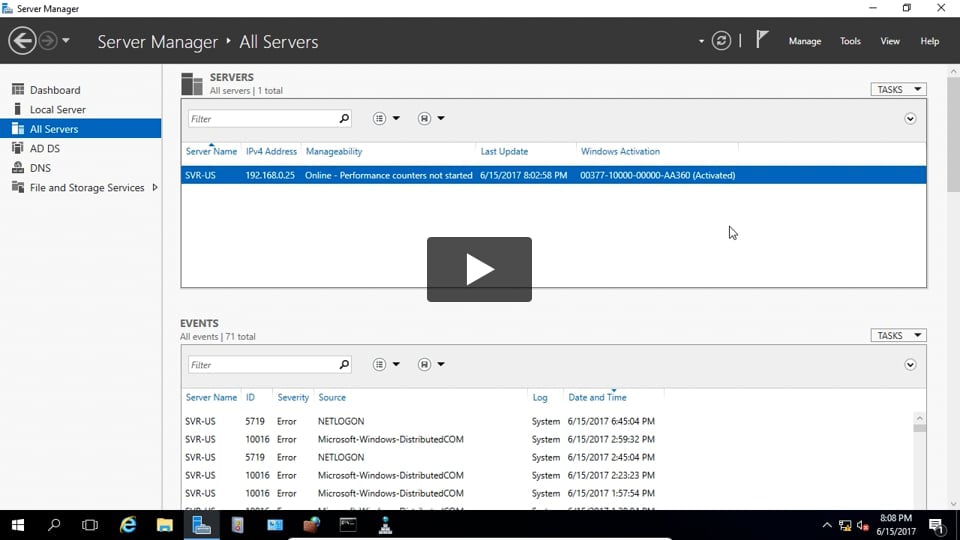Type in the Events filter field
Image resolution: width=960 pixels, height=540 pixels.
[x=262, y=365]
